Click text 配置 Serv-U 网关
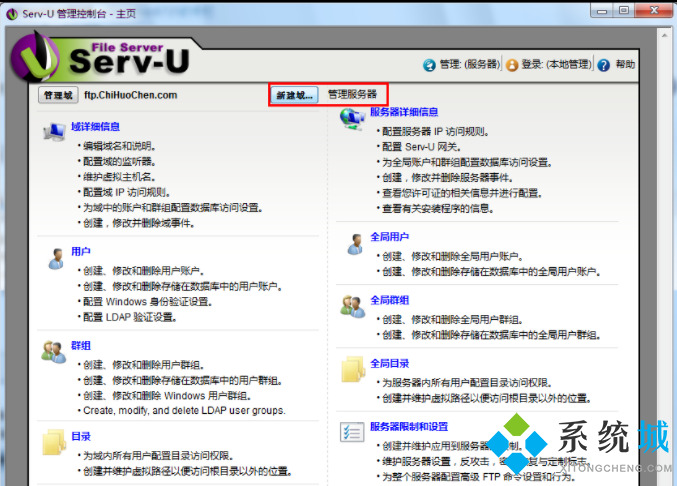The image size is (677, 486). 421,147
